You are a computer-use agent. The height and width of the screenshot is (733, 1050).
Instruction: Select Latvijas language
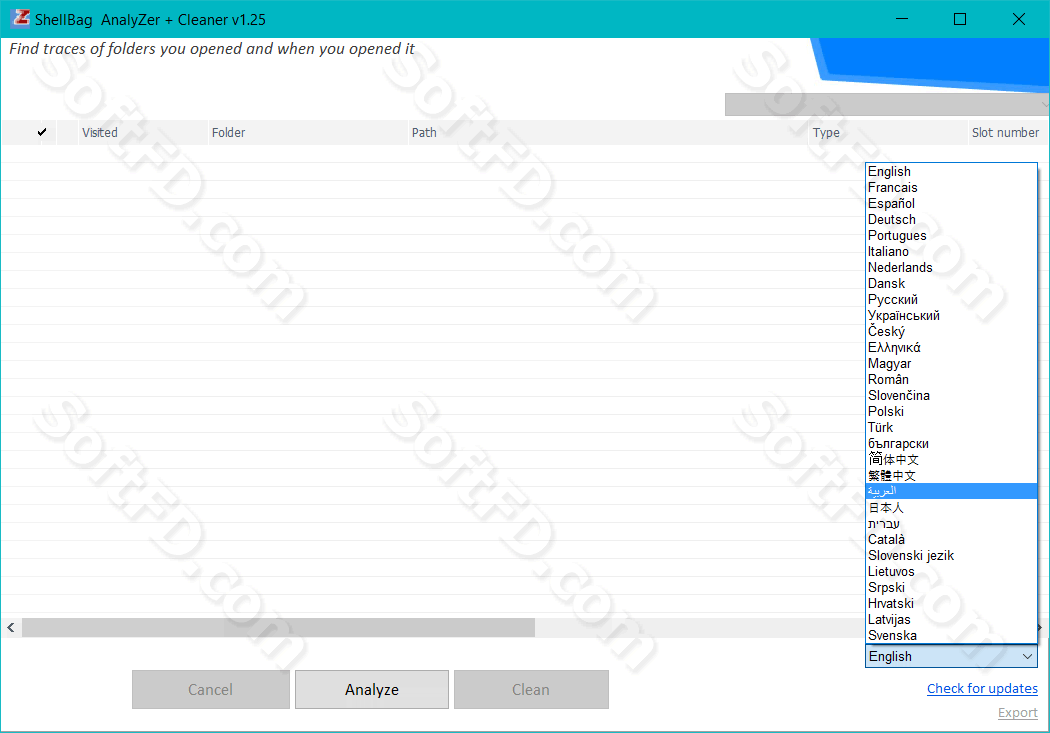point(951,620)
